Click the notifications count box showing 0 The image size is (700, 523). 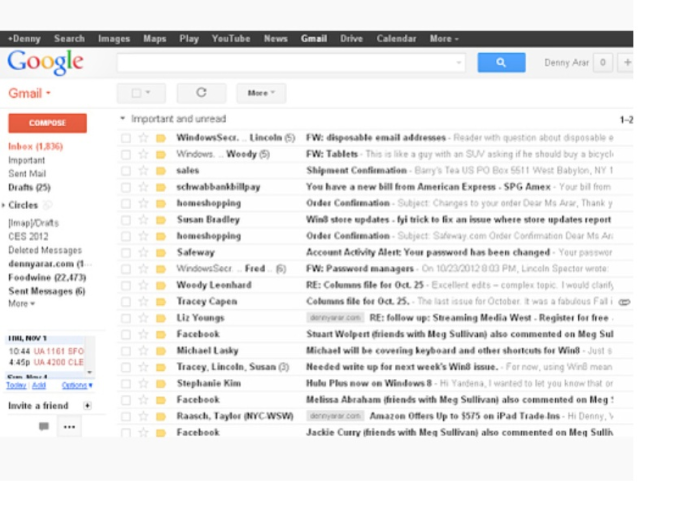(603, 62)
